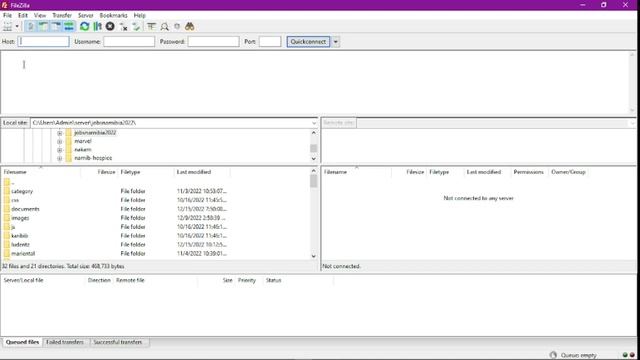Screen dimensions: 640x360
Task: Select the category folder row
Action: tap(155, 191)
